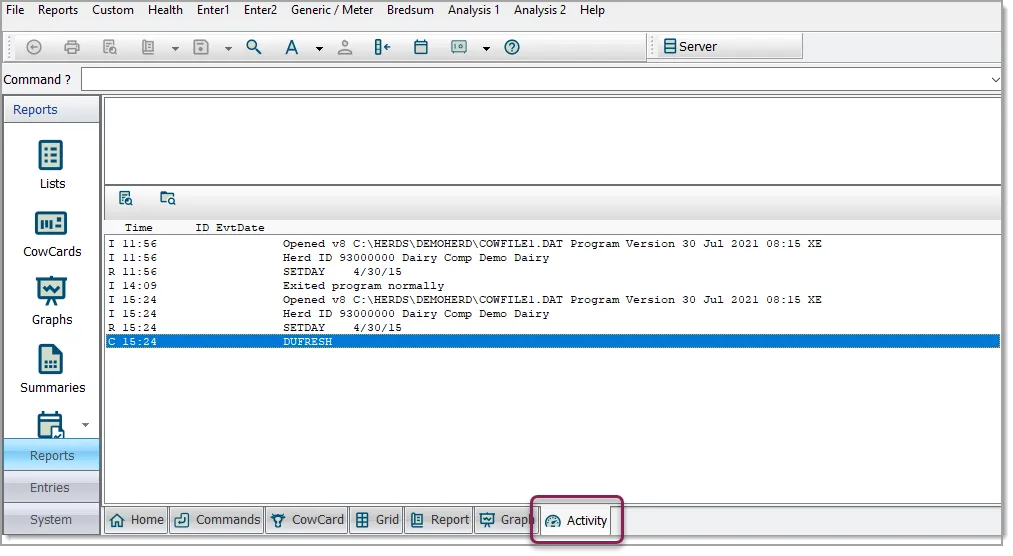Open Lists in the sidebar
The width and height of the screenshot is (1013, 556).
point(52,165)
